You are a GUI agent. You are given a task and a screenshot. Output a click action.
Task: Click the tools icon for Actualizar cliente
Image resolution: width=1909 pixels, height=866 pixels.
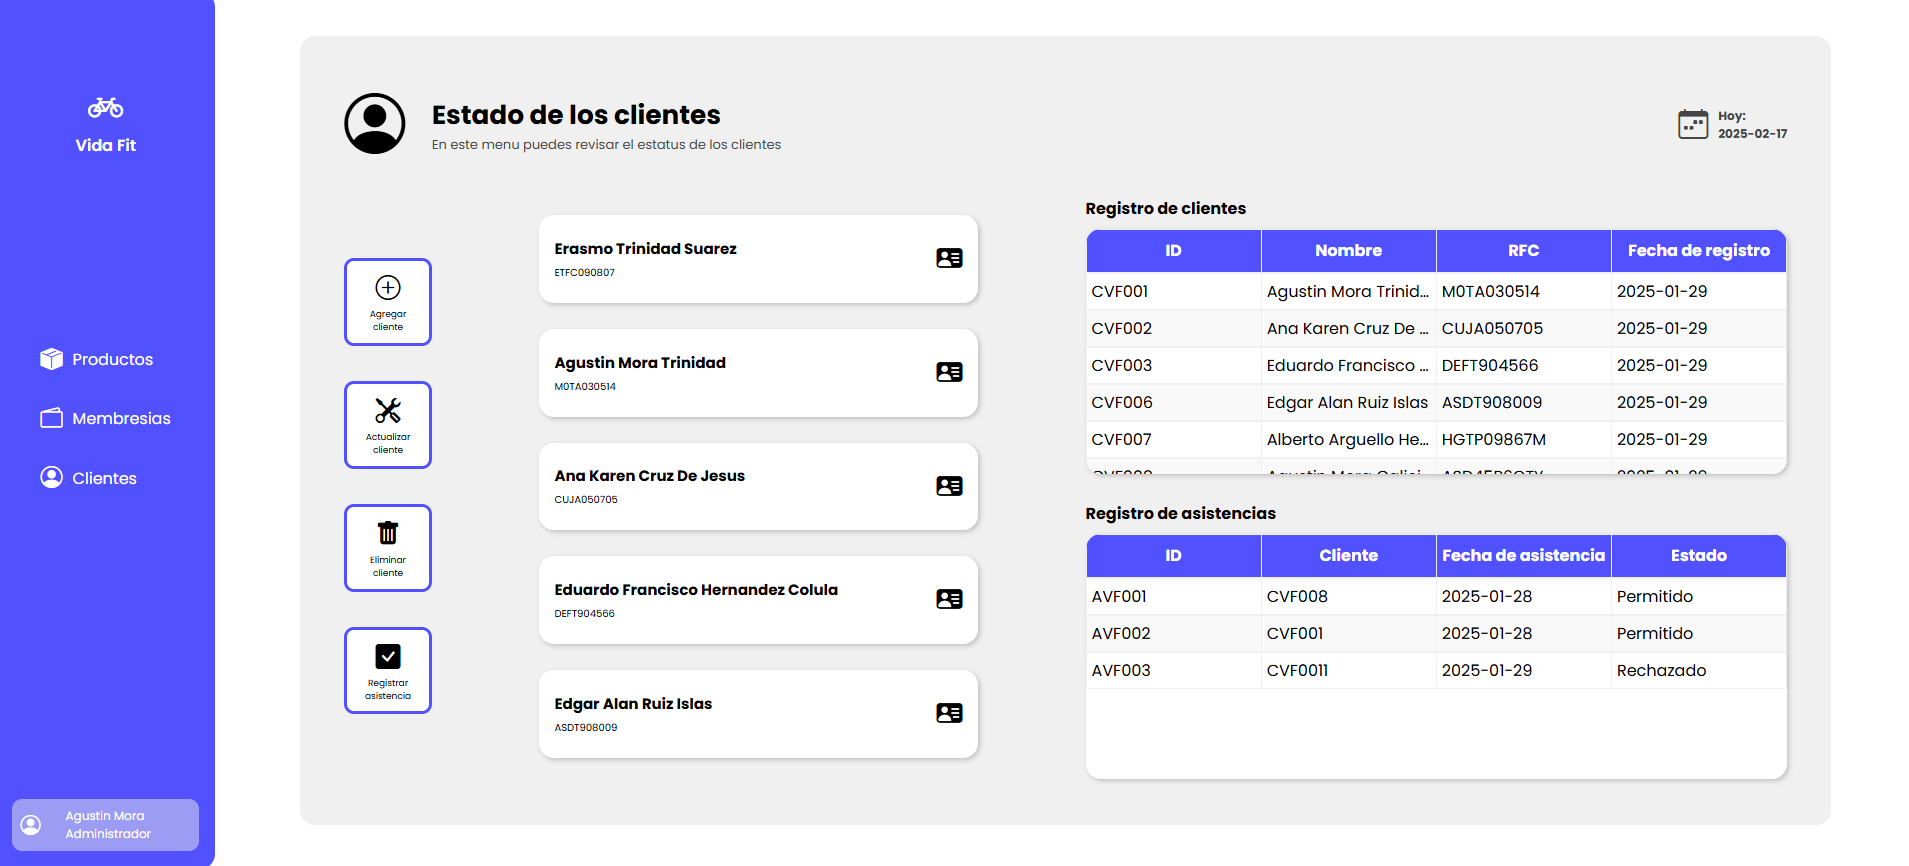pyautogui.click(x=388, y=411)
